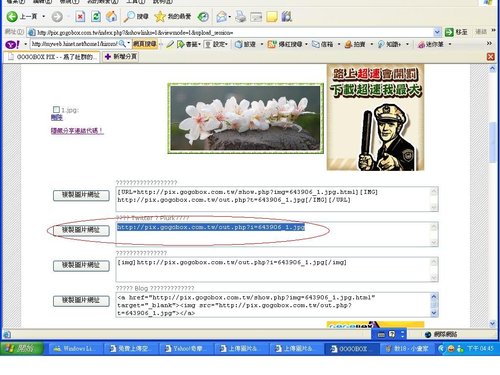Click the page scrollbar down arrow

pyautogui.click(x=493, y=323)
